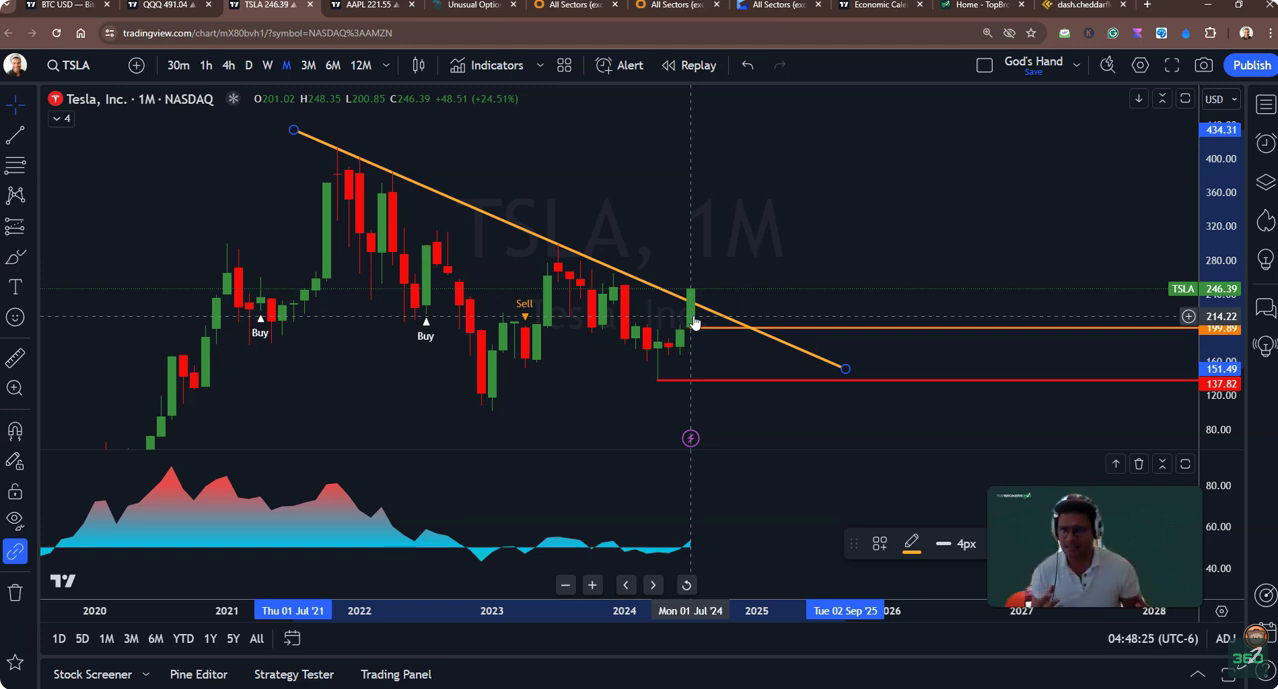This screenshot has height=689, width=1278.
Task: Click the Publish button
Action: tap(1251, 65)
